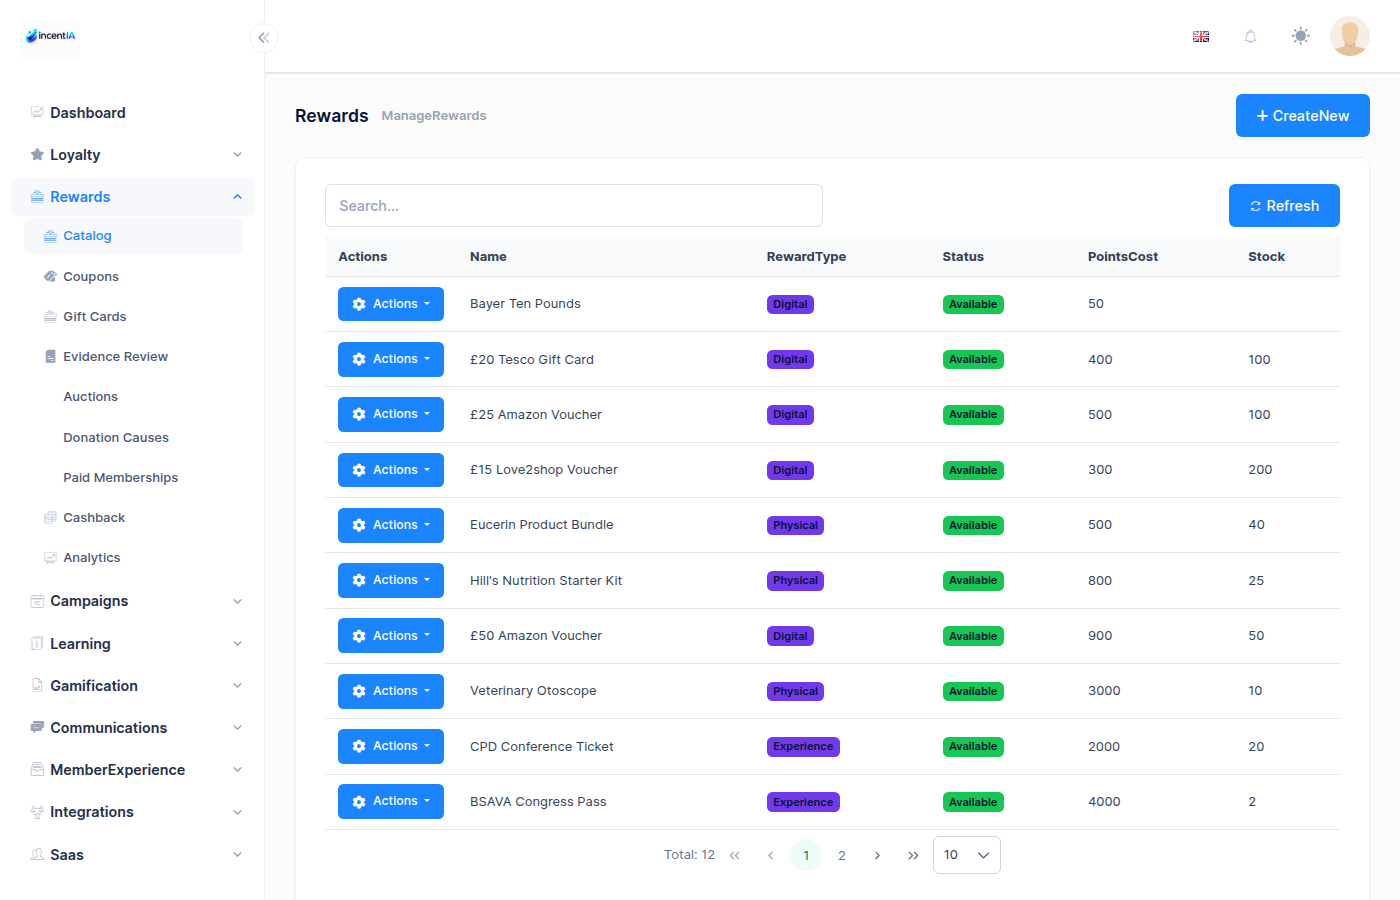The width and height of the screenshot is (1400, 900).
Task: Click the Gift Cards icon
Action: [x=50, y=317]
